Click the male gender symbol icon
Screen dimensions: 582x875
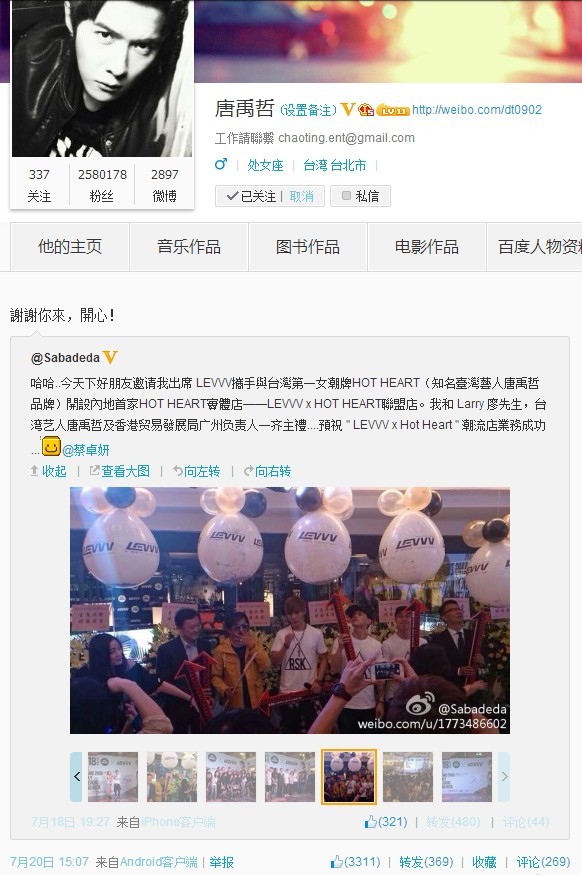click(x=221, y=164)
